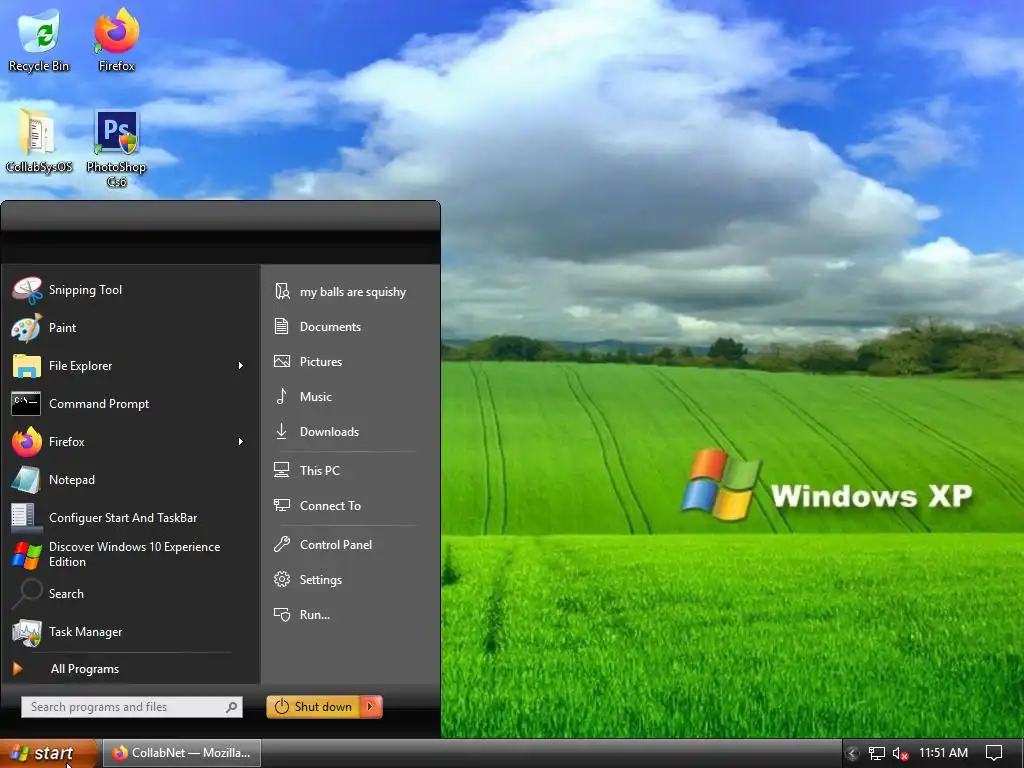Click the user profile icon beside username
The height and width of the screenshot is (768, 1024).
pyautogui.click(x=282, y=291)
